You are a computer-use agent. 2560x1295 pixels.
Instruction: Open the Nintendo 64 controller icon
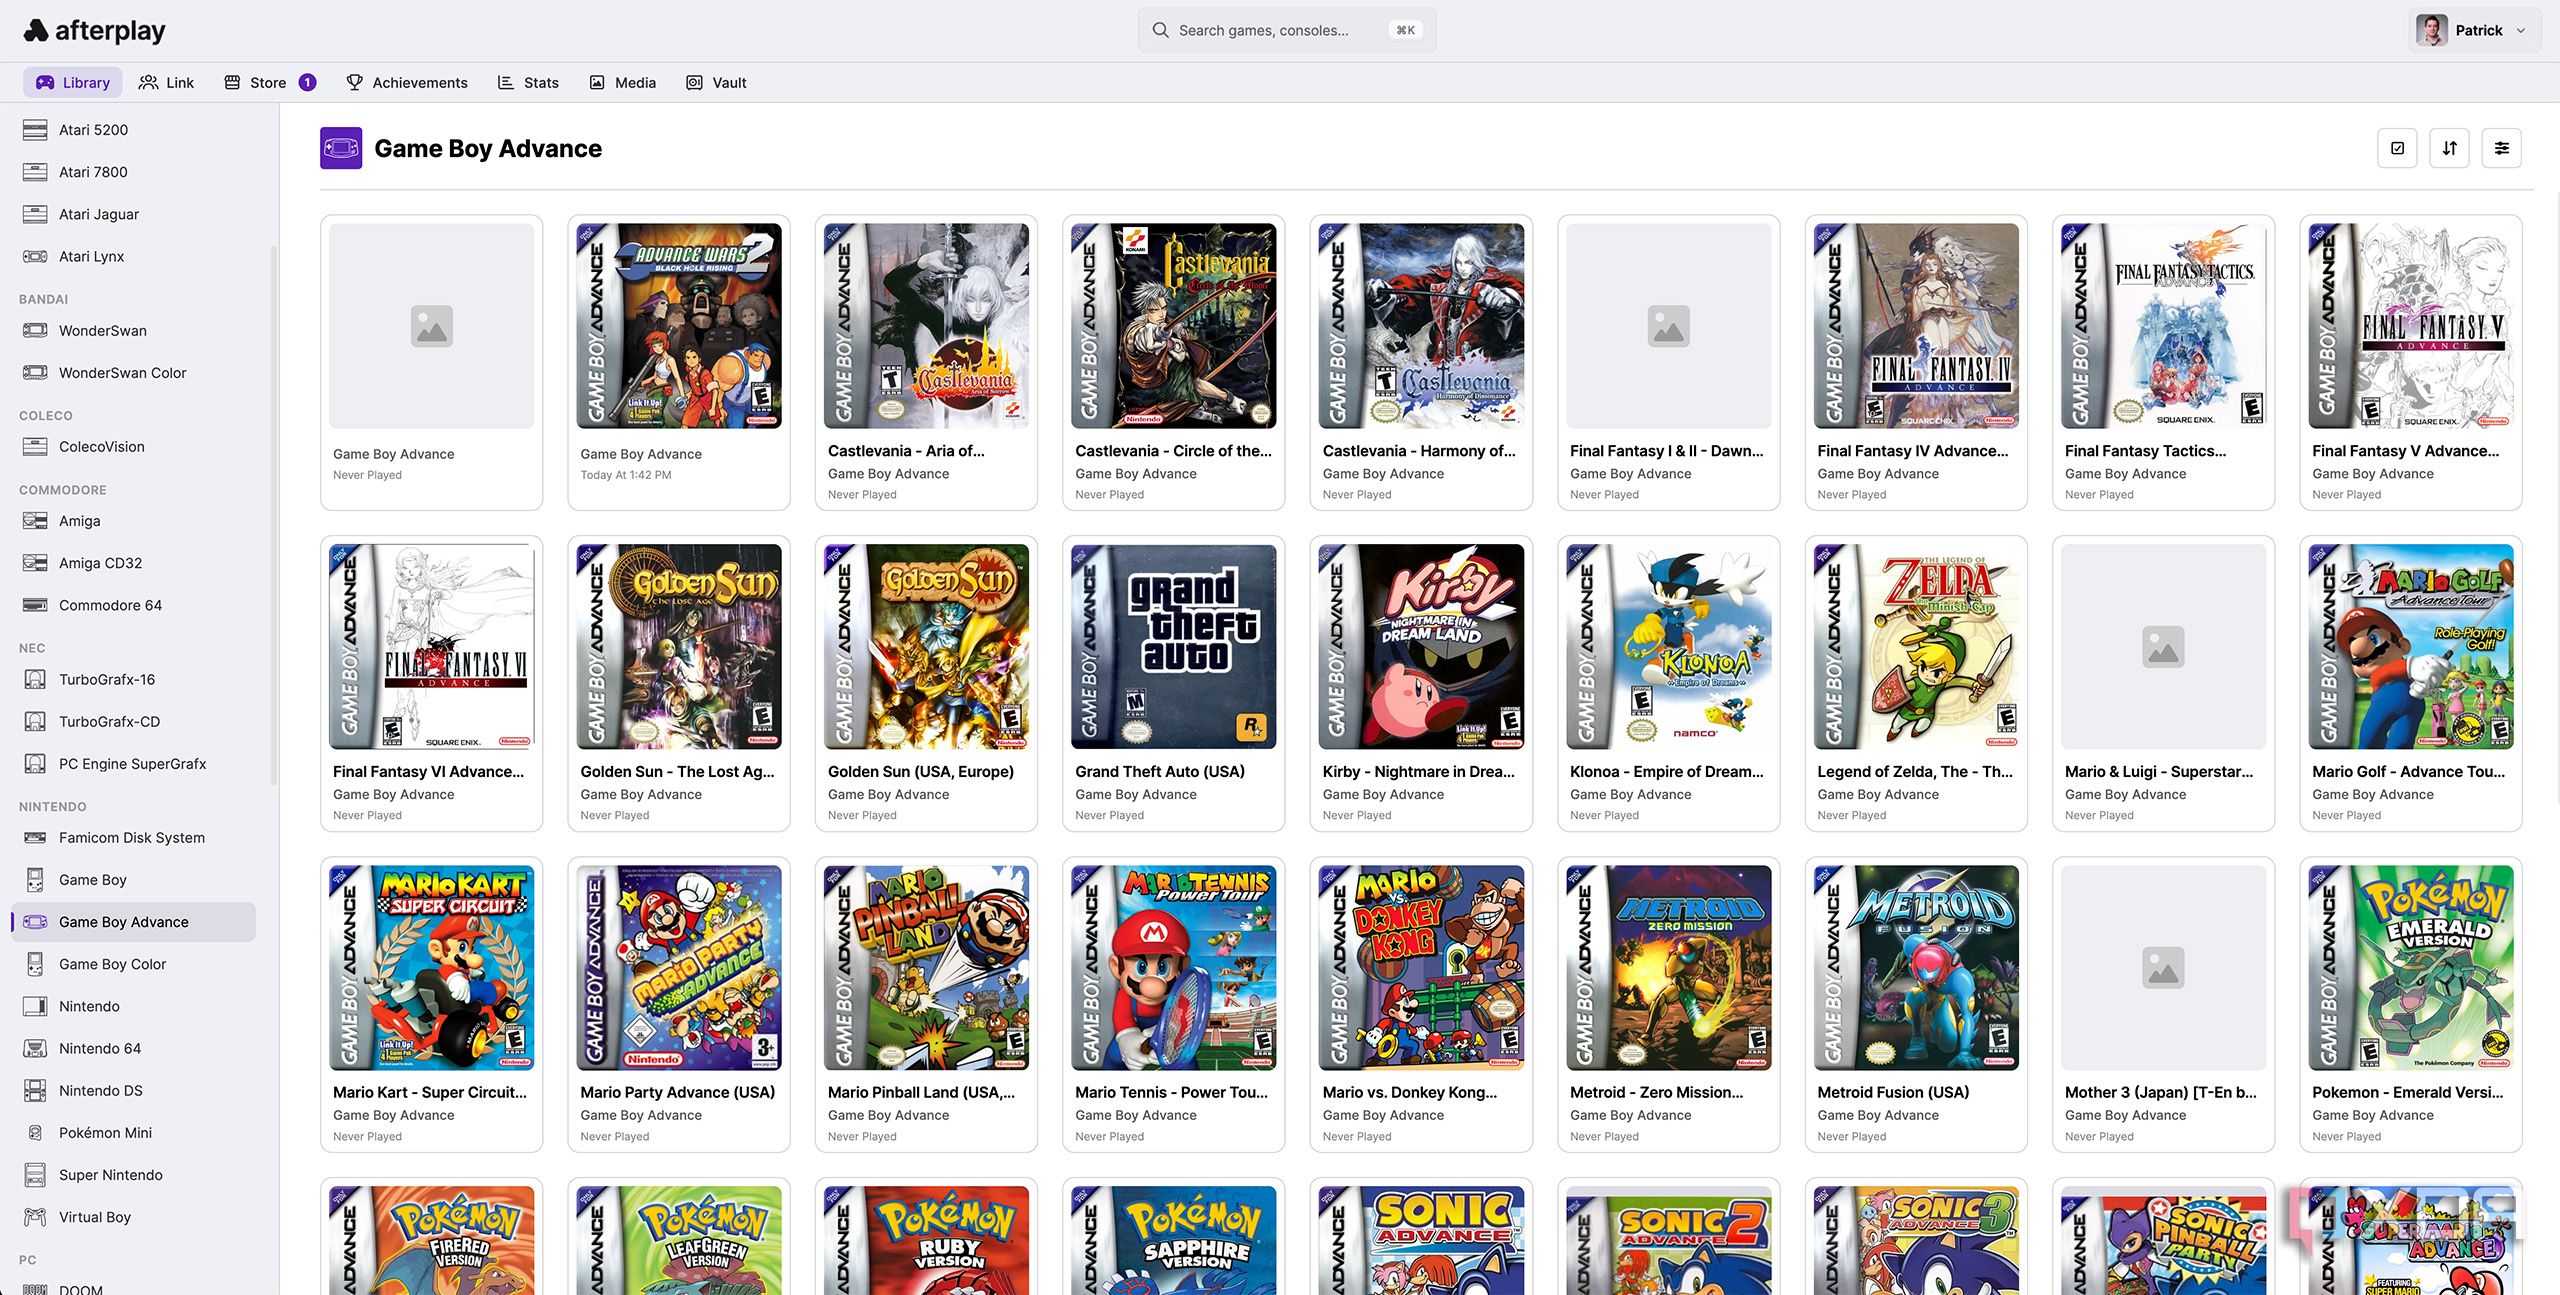point(35,1049)
